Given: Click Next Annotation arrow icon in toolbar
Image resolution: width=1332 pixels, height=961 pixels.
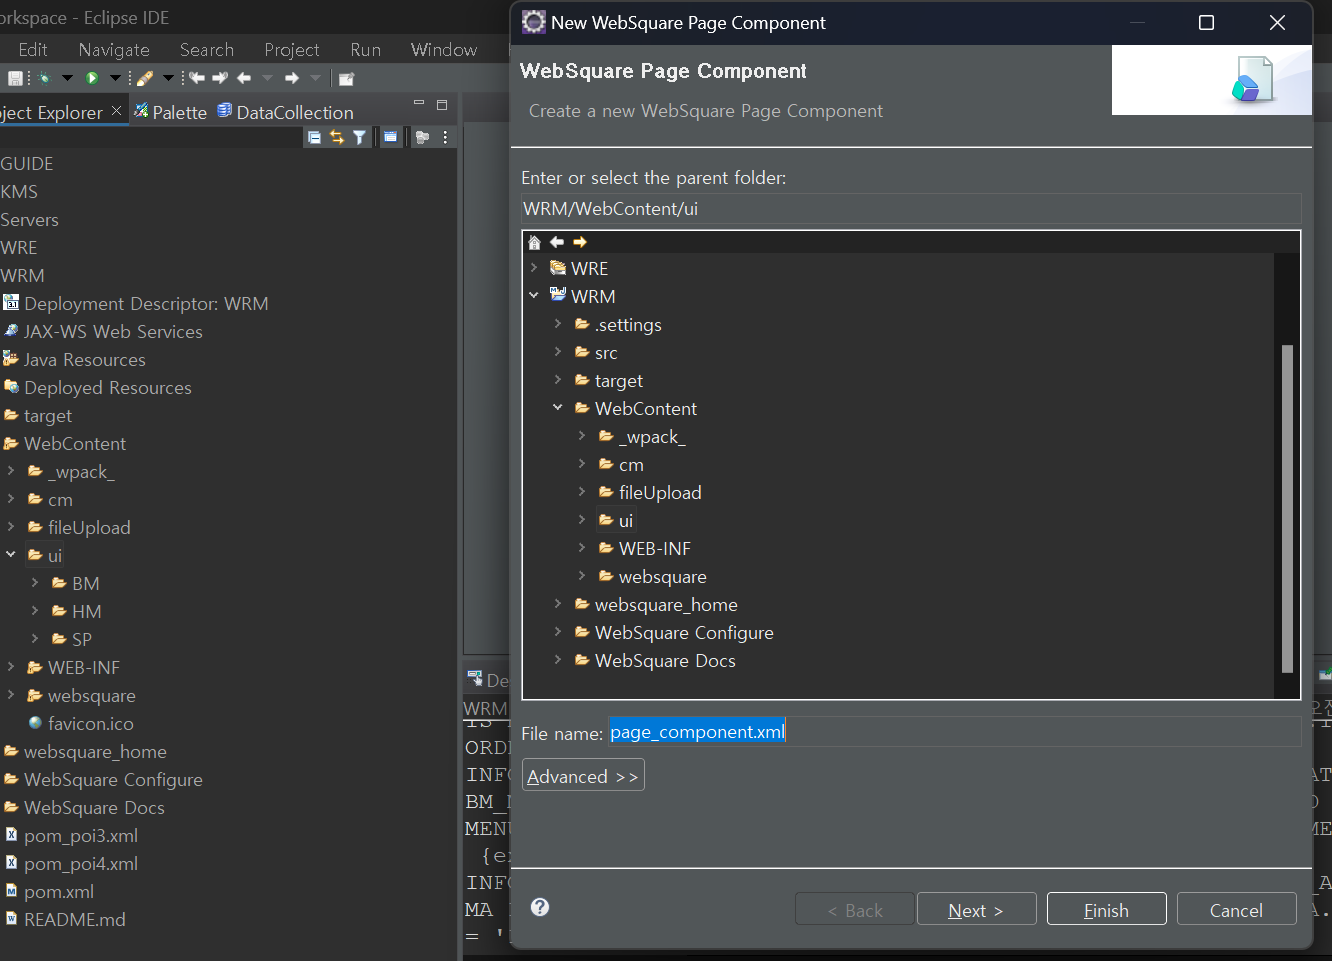Looking at the screenshot, I should (220, 78).
